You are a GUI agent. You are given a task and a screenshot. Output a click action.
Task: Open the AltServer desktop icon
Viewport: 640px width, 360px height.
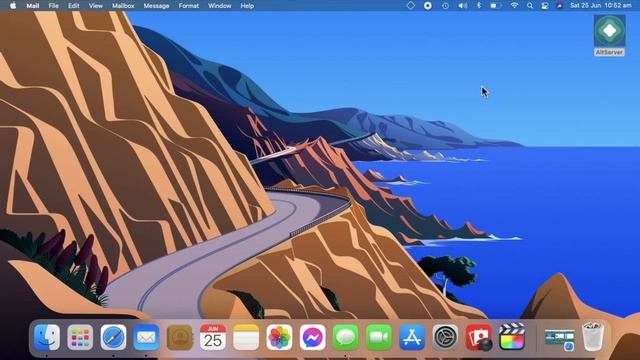tap(609, 36)
